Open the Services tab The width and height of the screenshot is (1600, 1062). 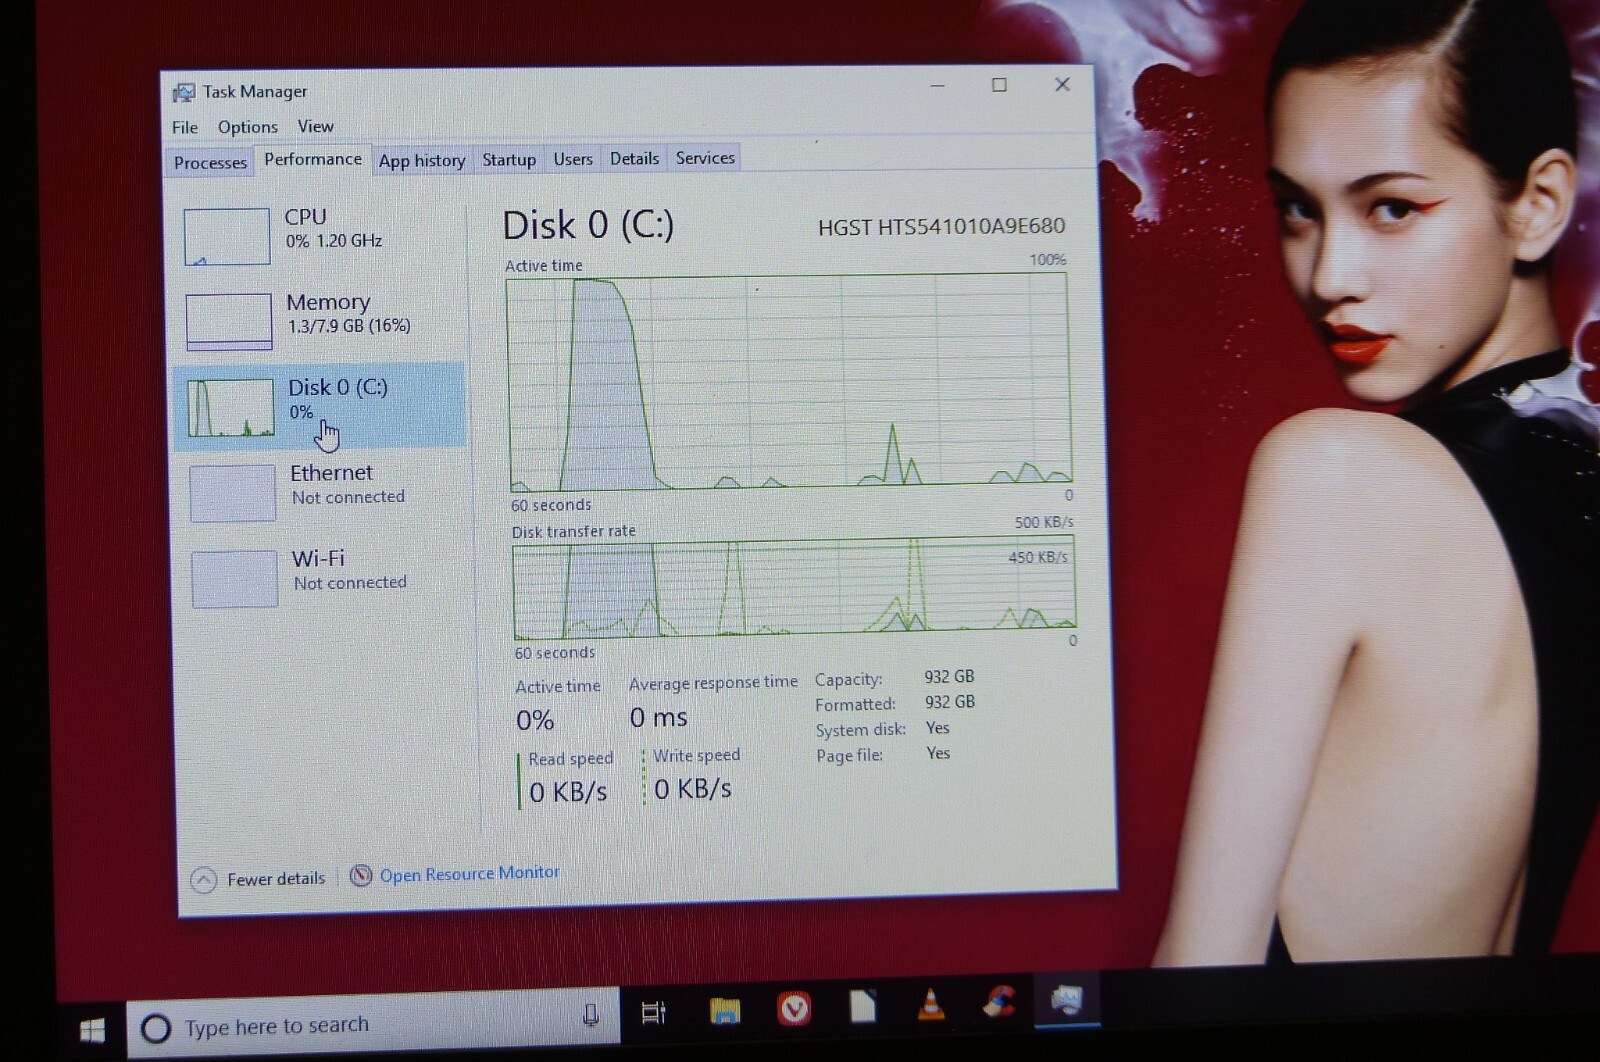coord(705,157)
